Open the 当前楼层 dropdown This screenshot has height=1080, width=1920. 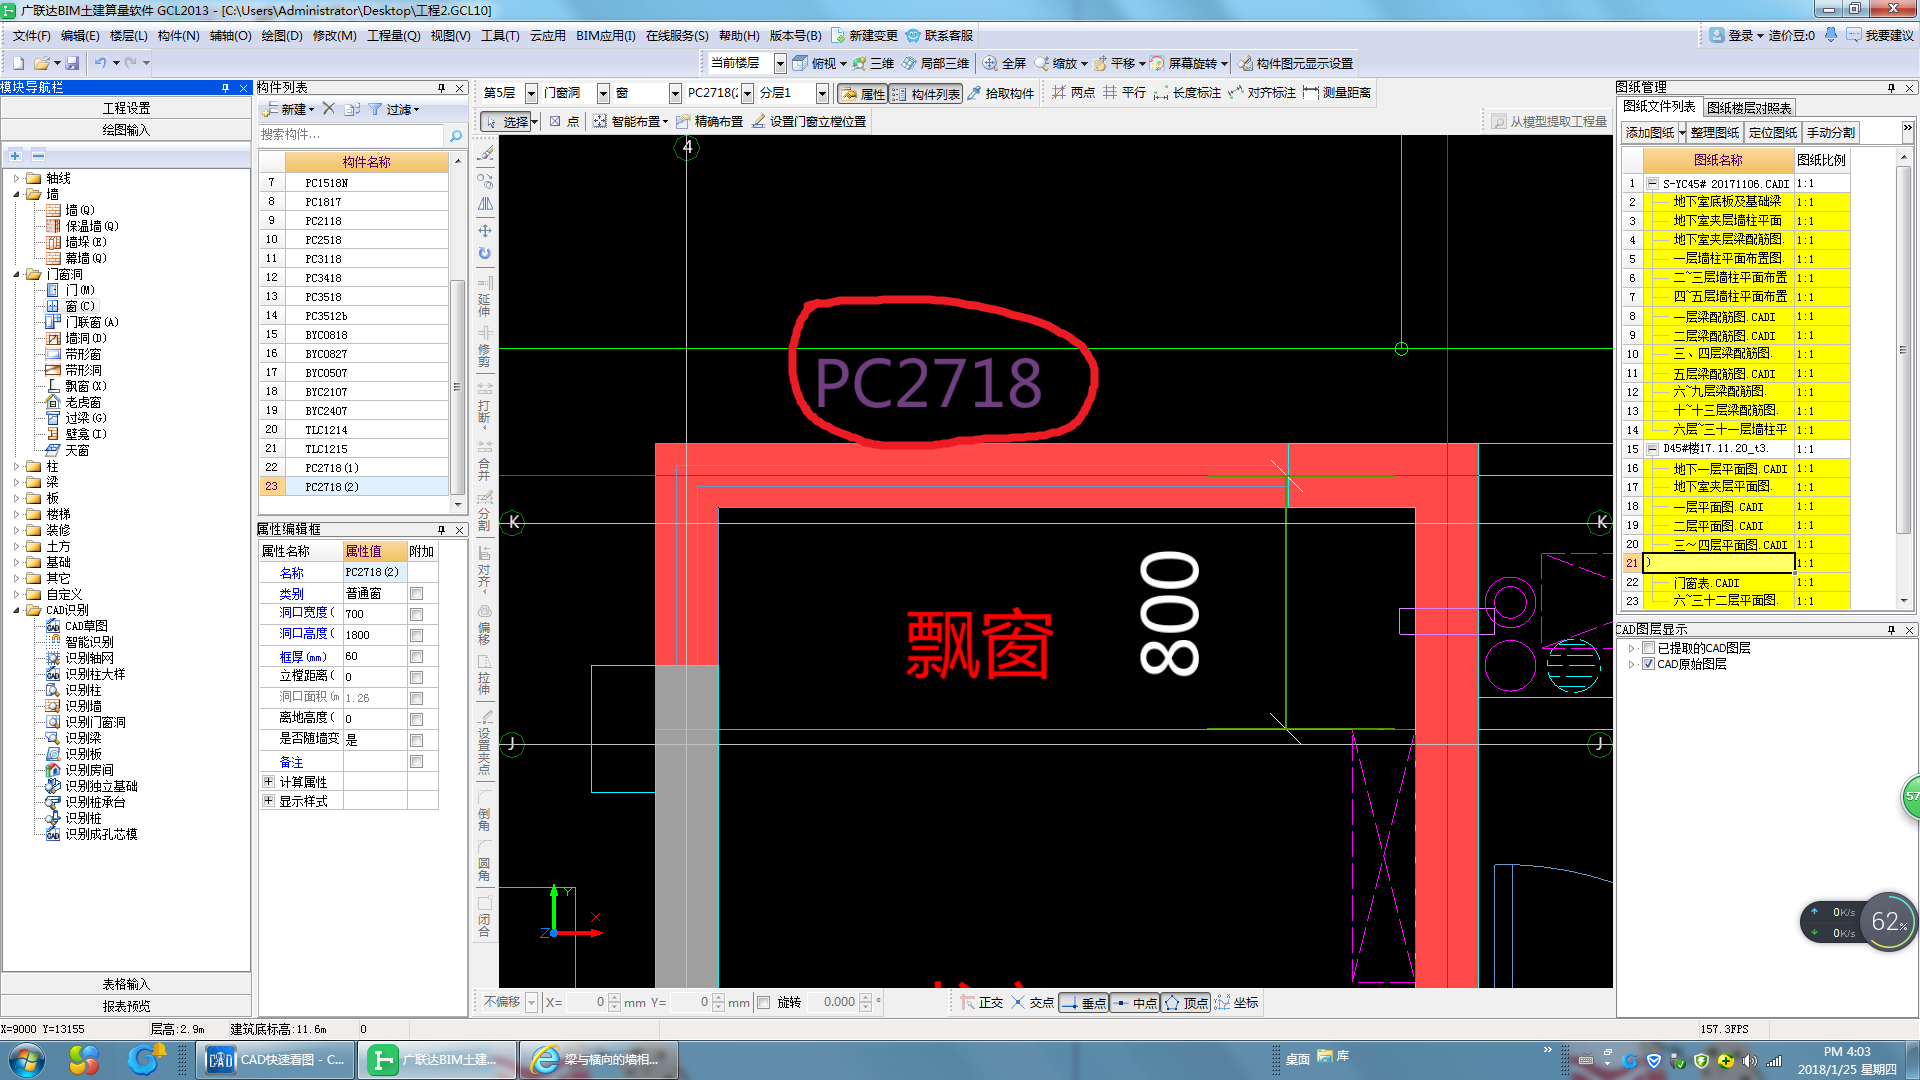780,63
